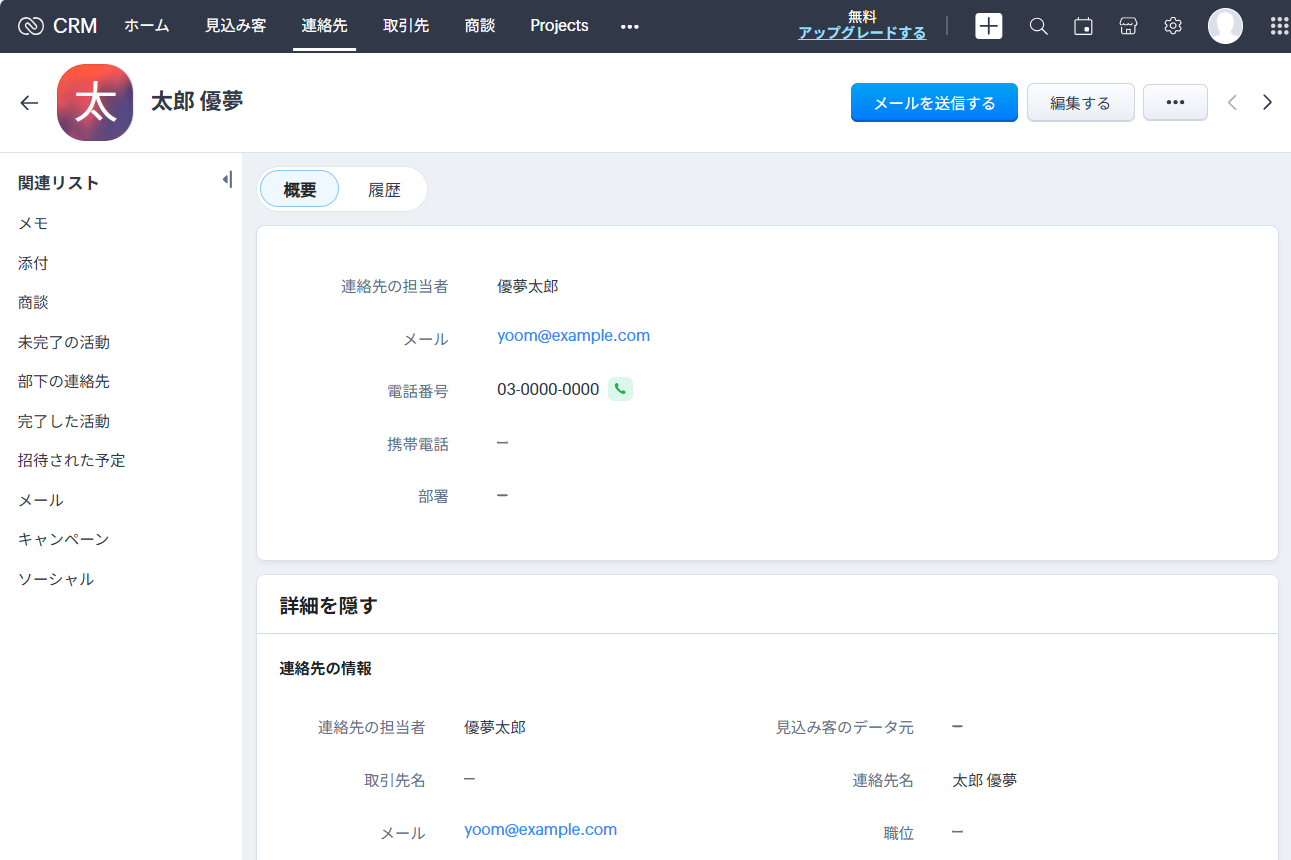Open the calendar icon in top bar
The height and width of the screenshot is (860, 1291).
point(1083,26)
